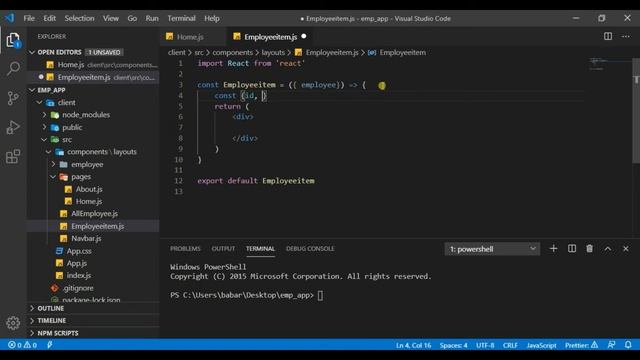Open the Help menu
The width and height of the screenshot is (640, 360).
pos(212,18)
